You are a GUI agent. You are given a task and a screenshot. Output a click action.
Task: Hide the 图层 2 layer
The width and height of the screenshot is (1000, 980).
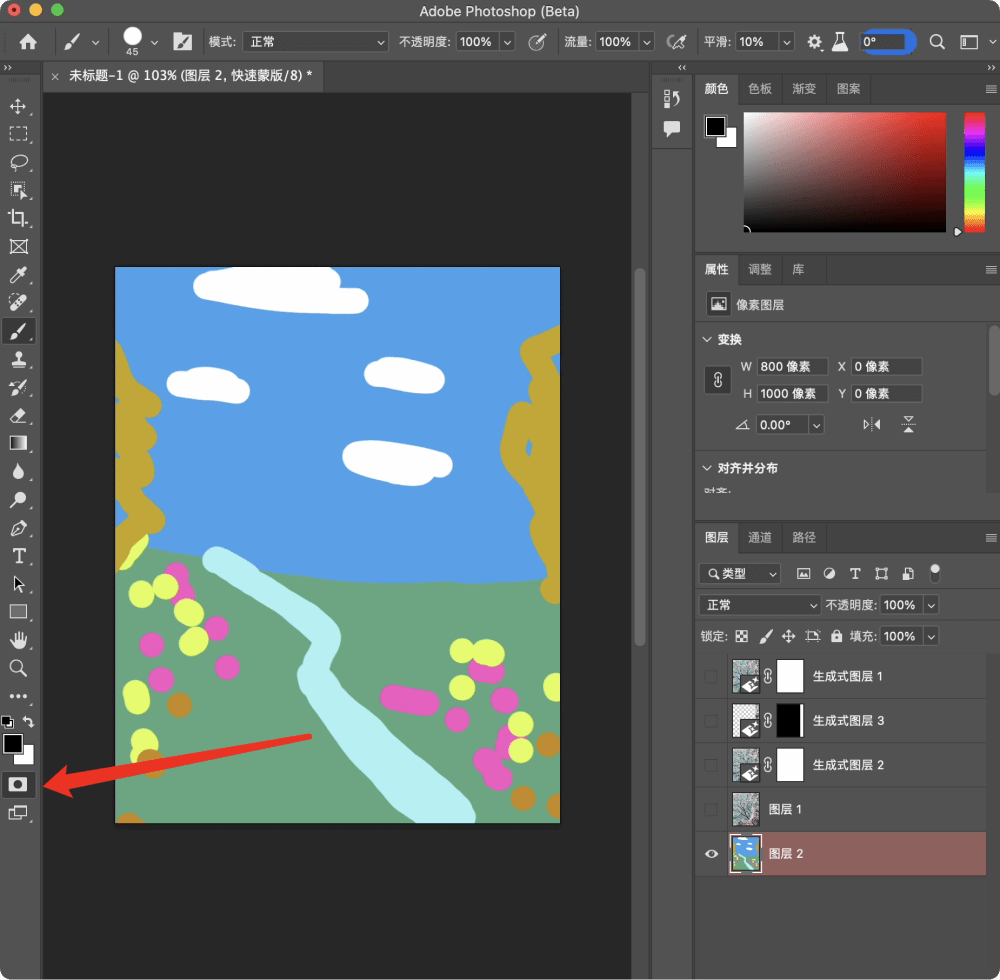tap(711, 853)
